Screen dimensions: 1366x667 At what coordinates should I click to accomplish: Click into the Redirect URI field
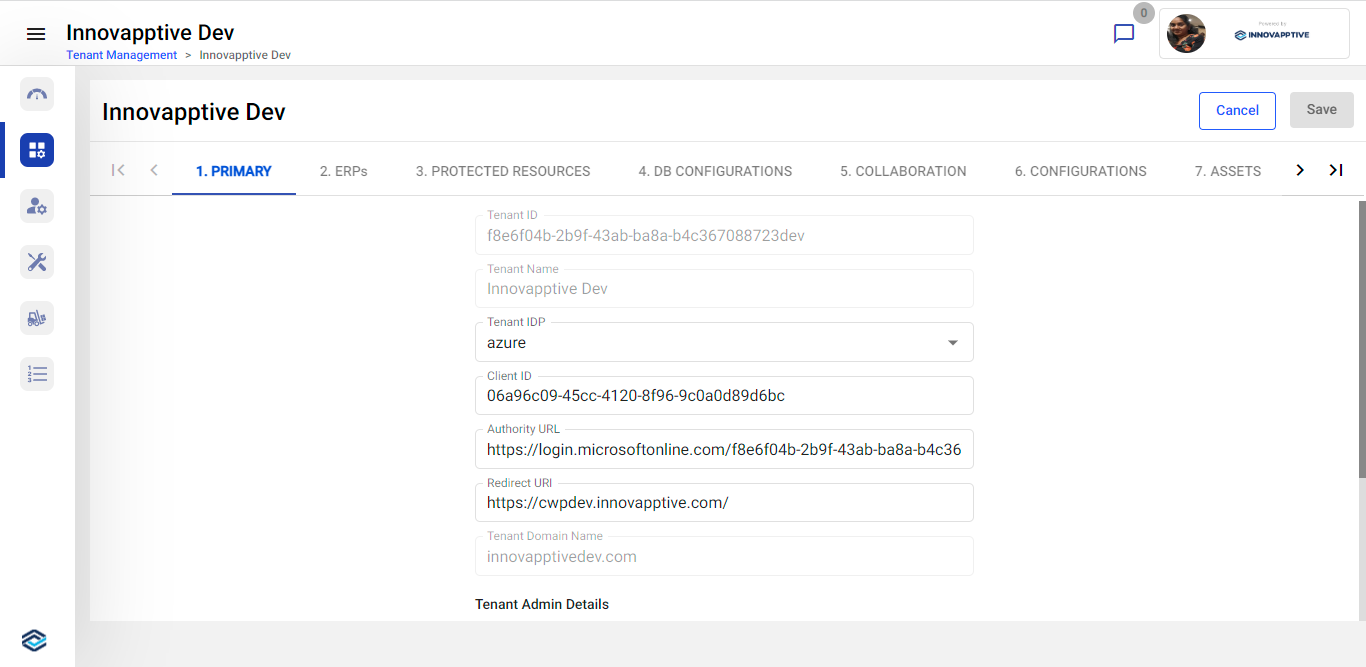724,502
